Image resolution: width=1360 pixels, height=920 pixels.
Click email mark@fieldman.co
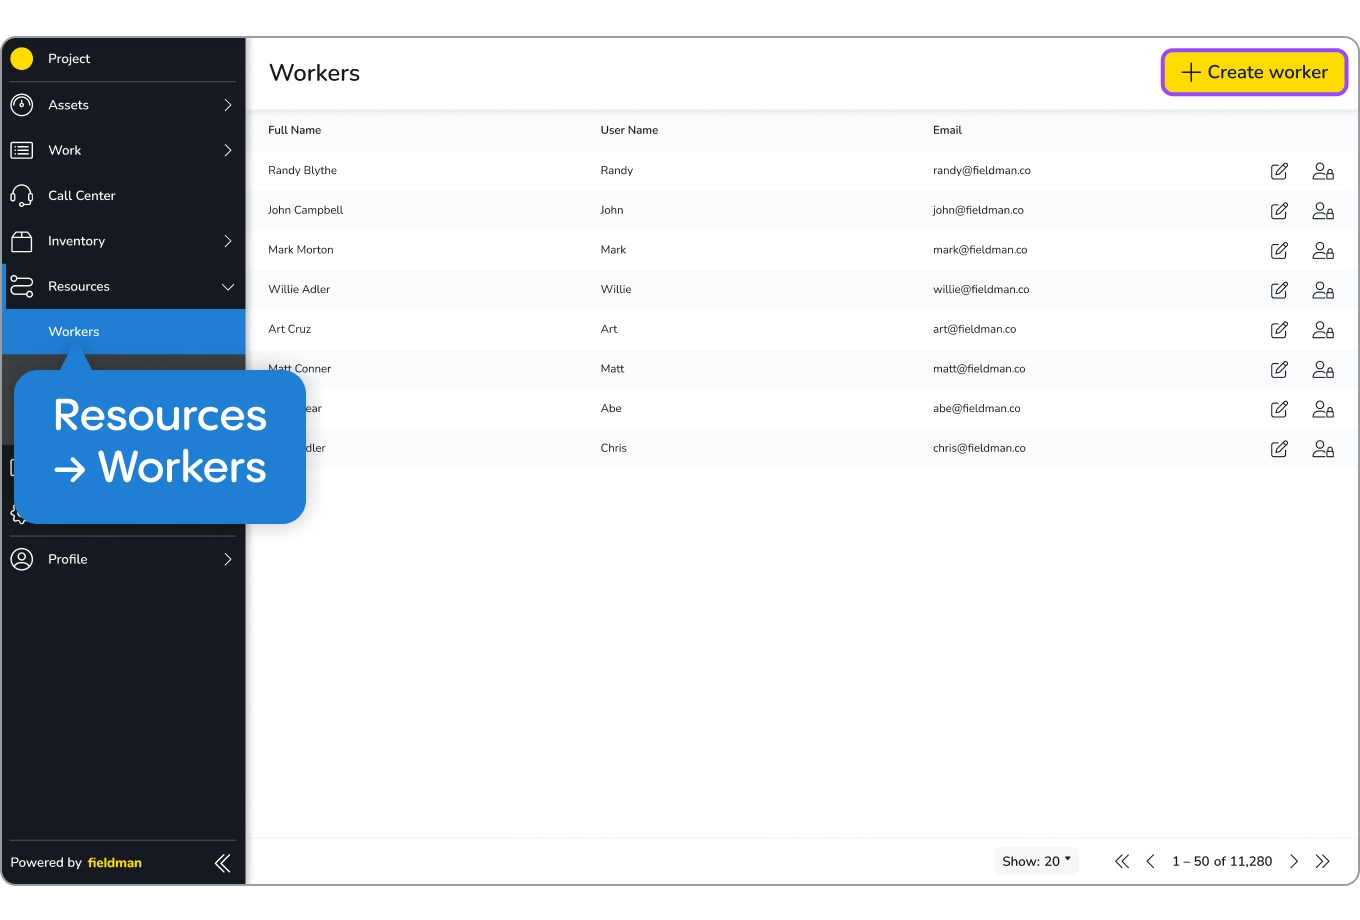pos(980,250)
